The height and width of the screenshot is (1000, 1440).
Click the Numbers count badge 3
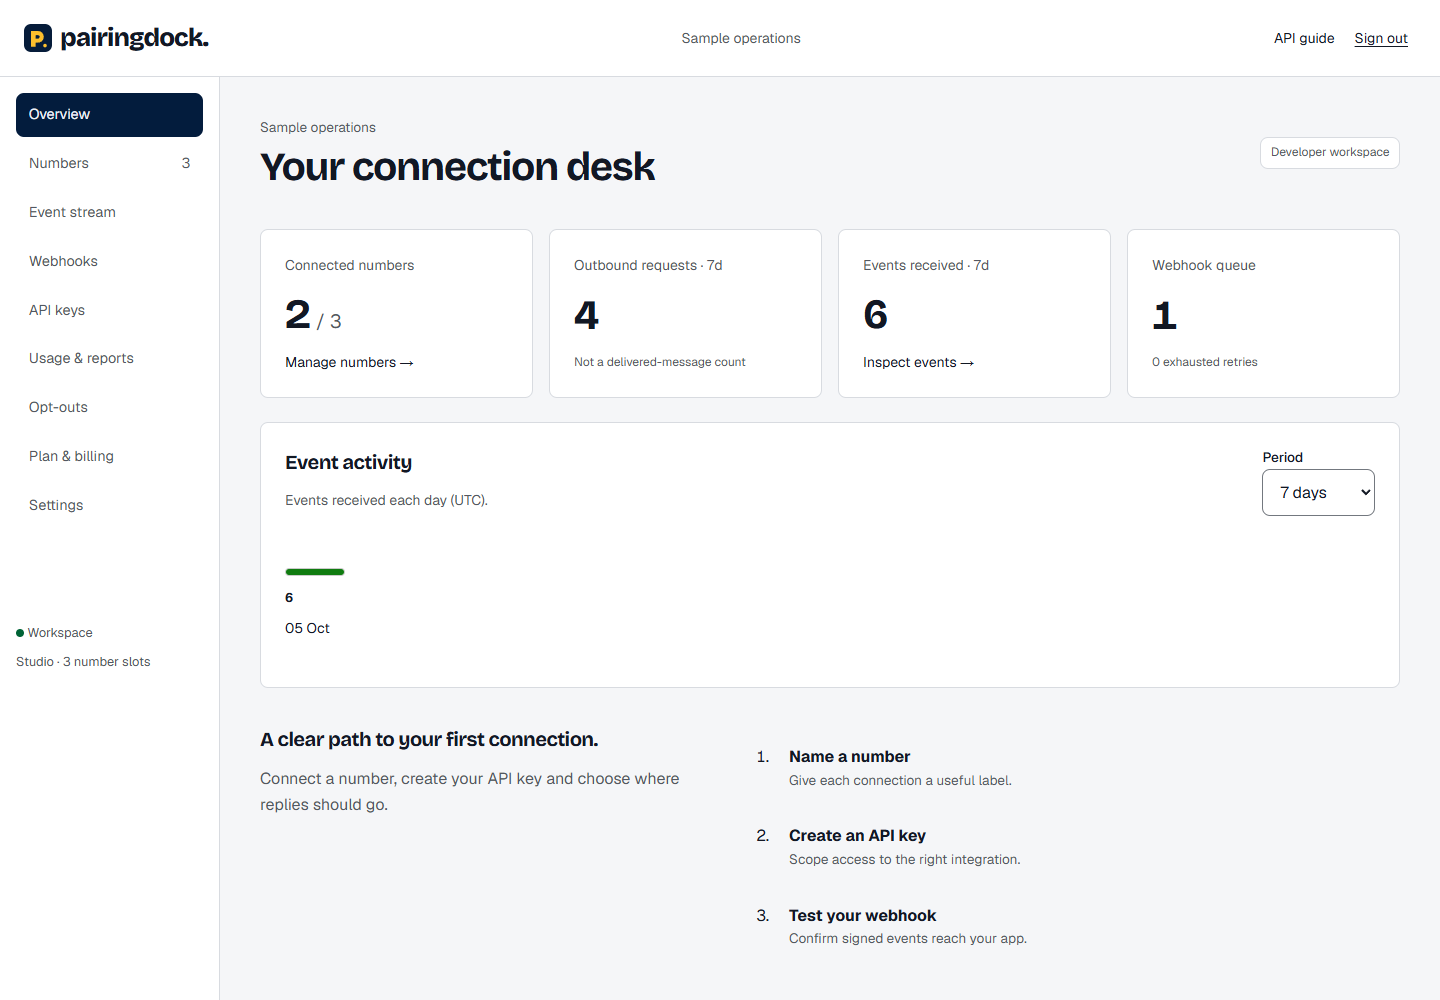point(186,163)
